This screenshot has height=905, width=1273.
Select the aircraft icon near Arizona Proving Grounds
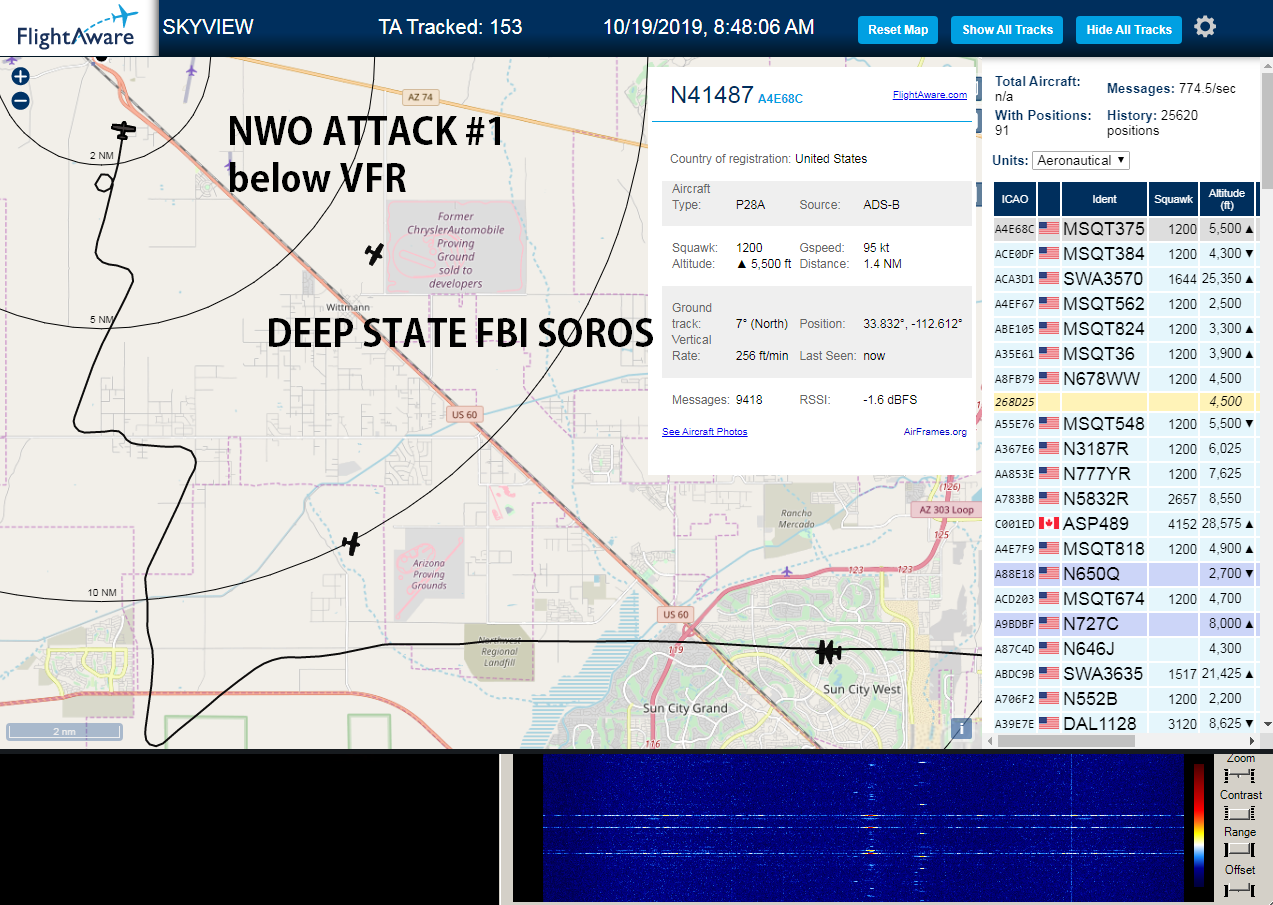point(351,543)
